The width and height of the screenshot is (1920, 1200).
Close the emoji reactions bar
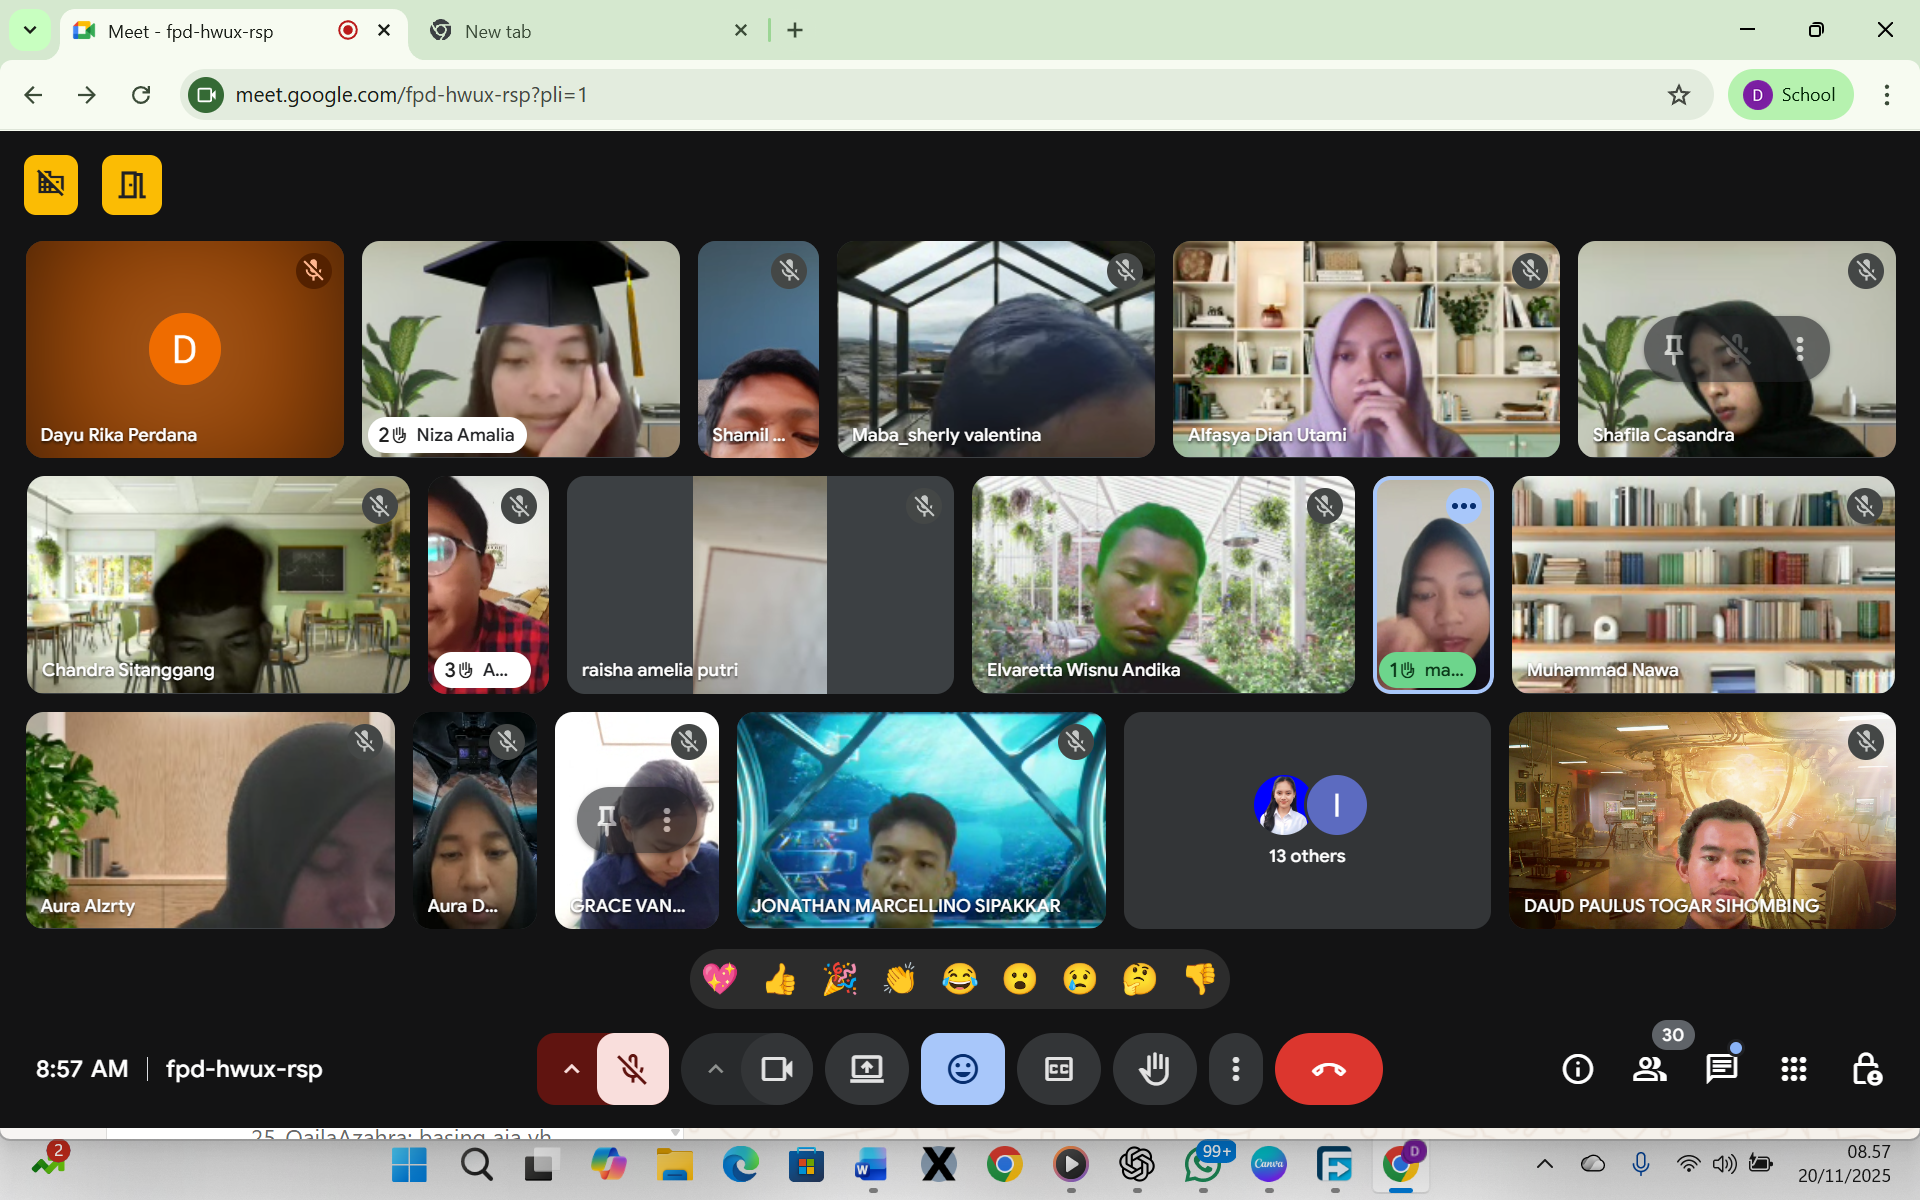pyautogui.click(x=962, y=1069)
